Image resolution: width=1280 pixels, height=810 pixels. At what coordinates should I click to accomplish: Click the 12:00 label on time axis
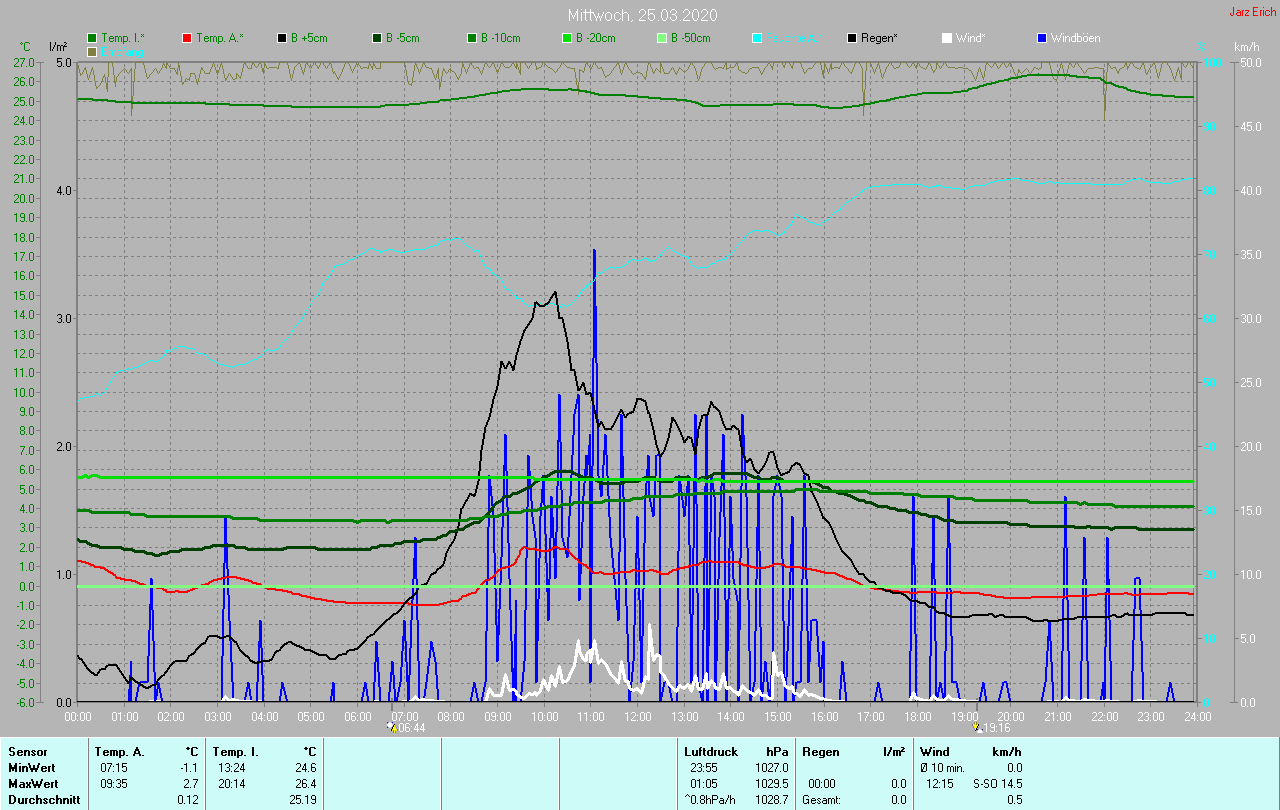[x=638, y=716]
